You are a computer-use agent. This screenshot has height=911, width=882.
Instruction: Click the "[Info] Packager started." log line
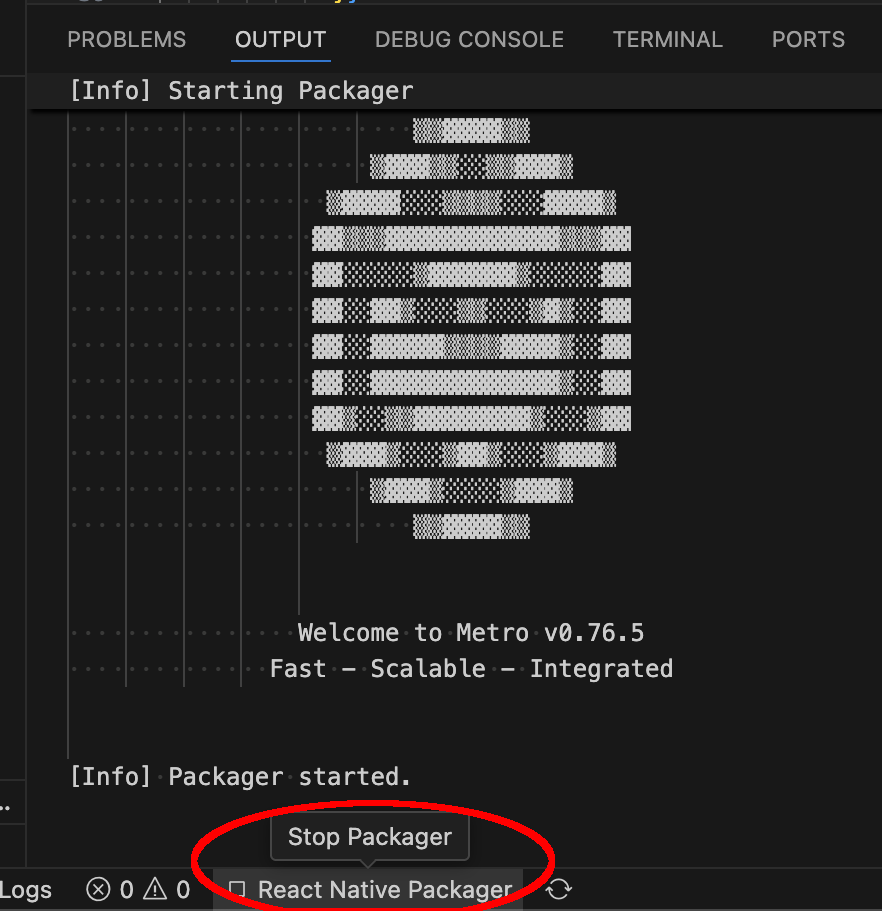[240, 776]
